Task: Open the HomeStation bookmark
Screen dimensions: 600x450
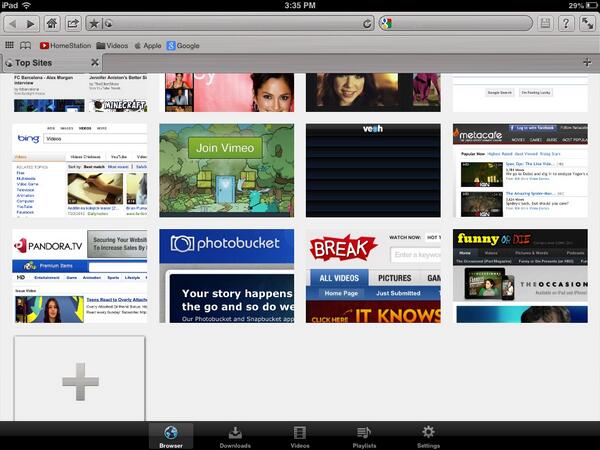Action: (x=65, y=46)
